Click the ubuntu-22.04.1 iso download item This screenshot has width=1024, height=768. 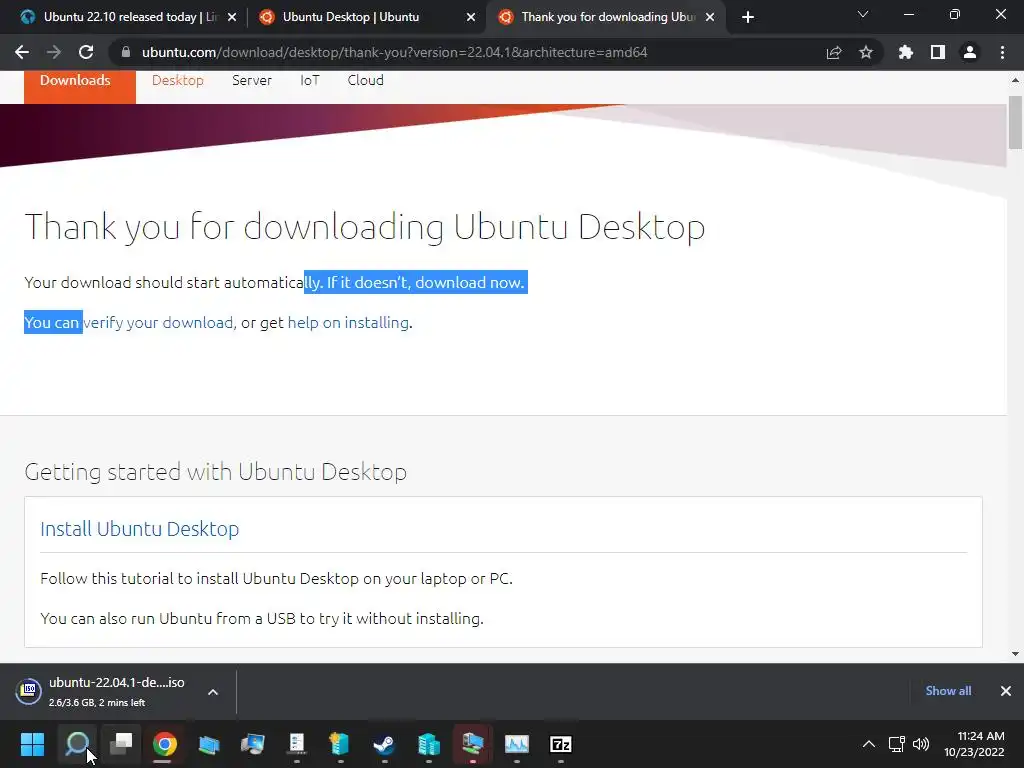(116, 692)
